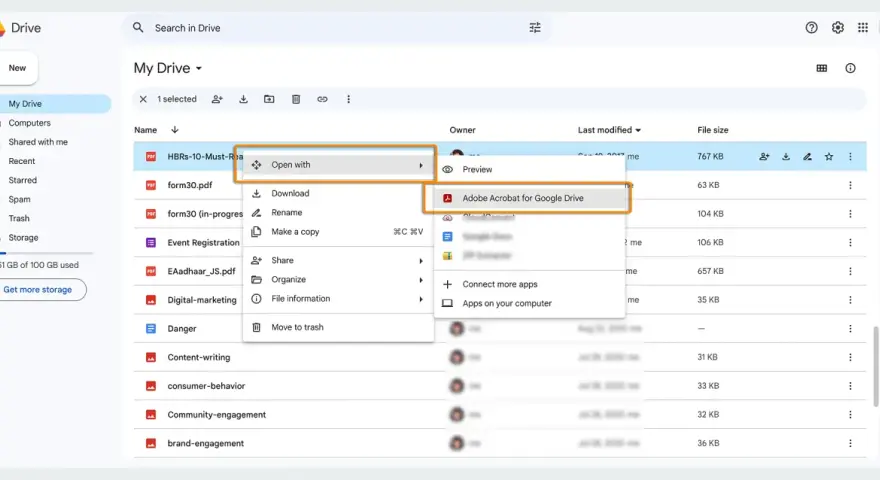Click the trash icon in selection toolbar
The width and height of the screenshot is (880, 480).
296,99
